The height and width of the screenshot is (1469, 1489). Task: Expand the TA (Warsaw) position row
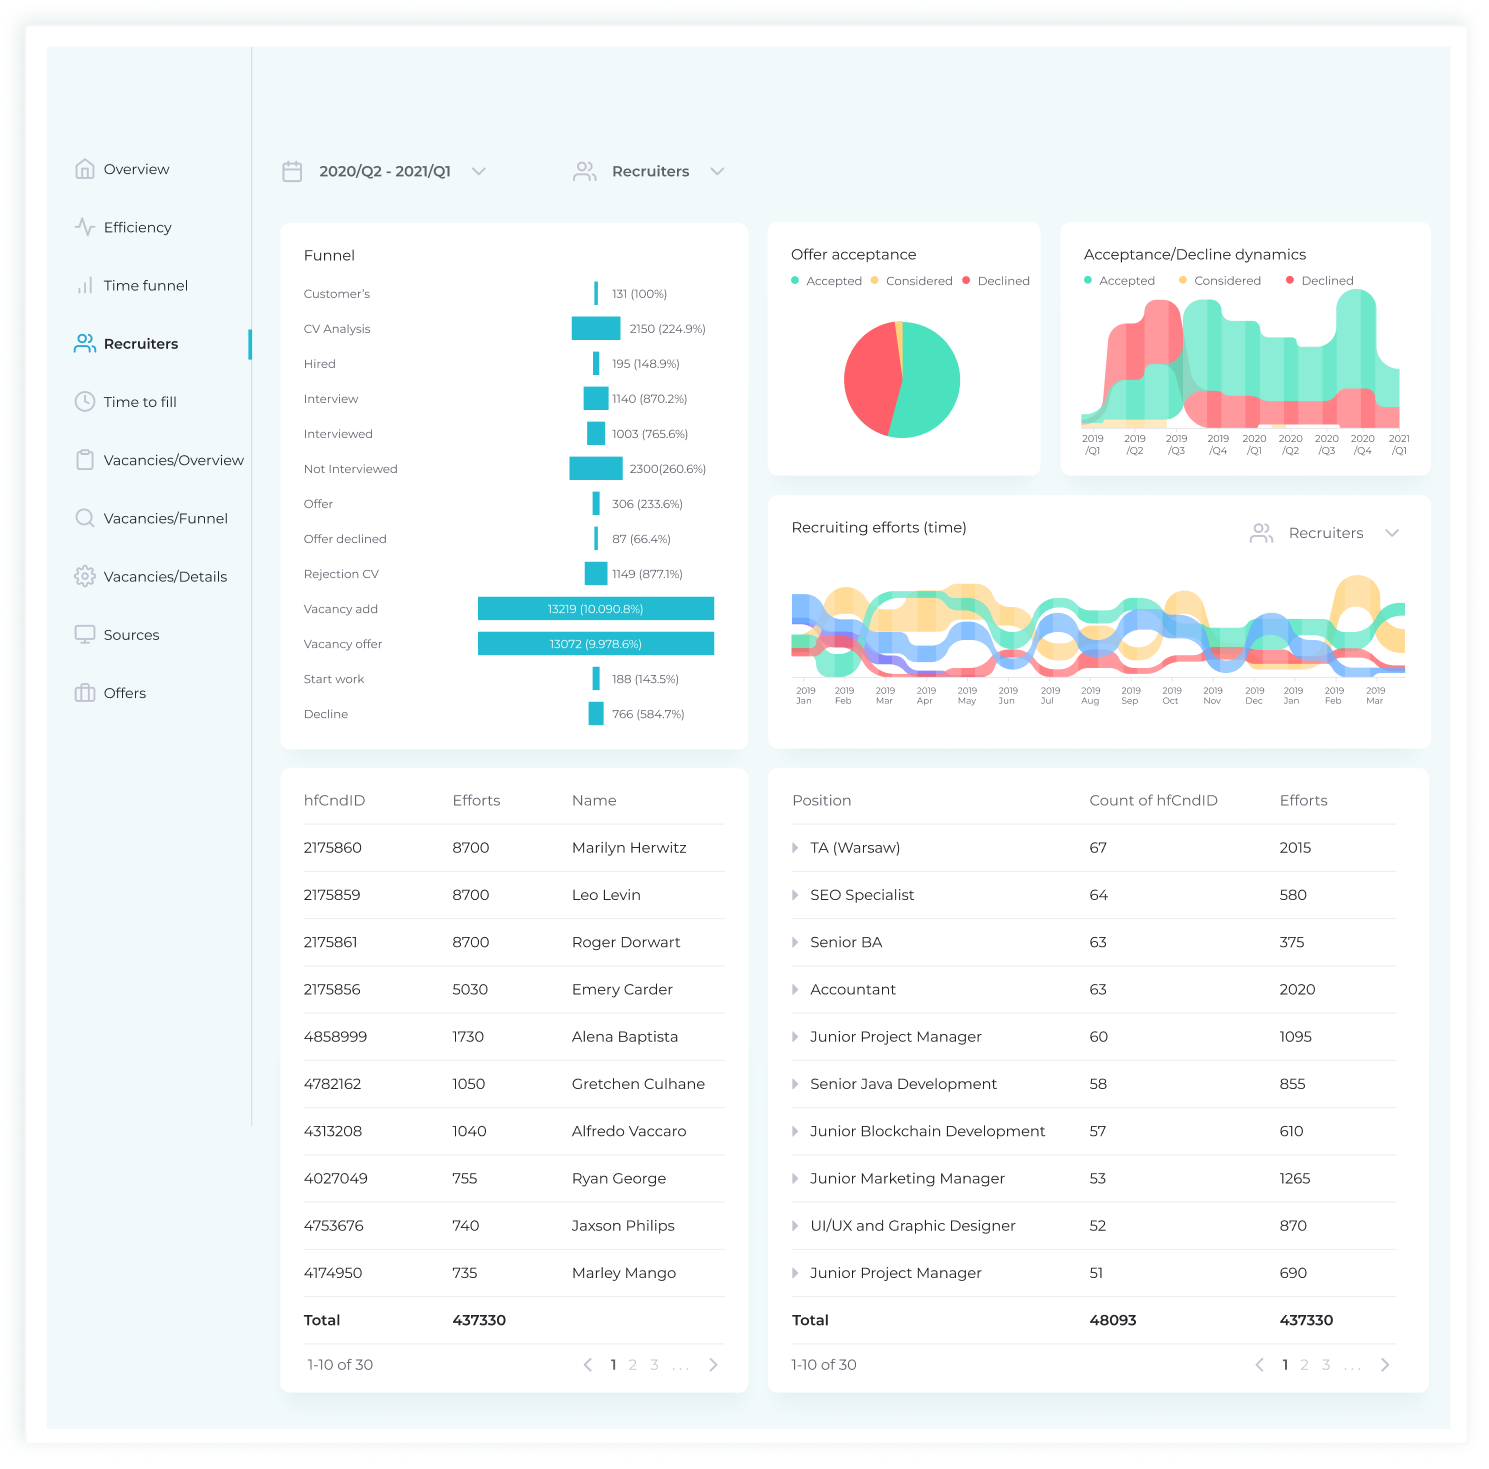pos(796,848)
